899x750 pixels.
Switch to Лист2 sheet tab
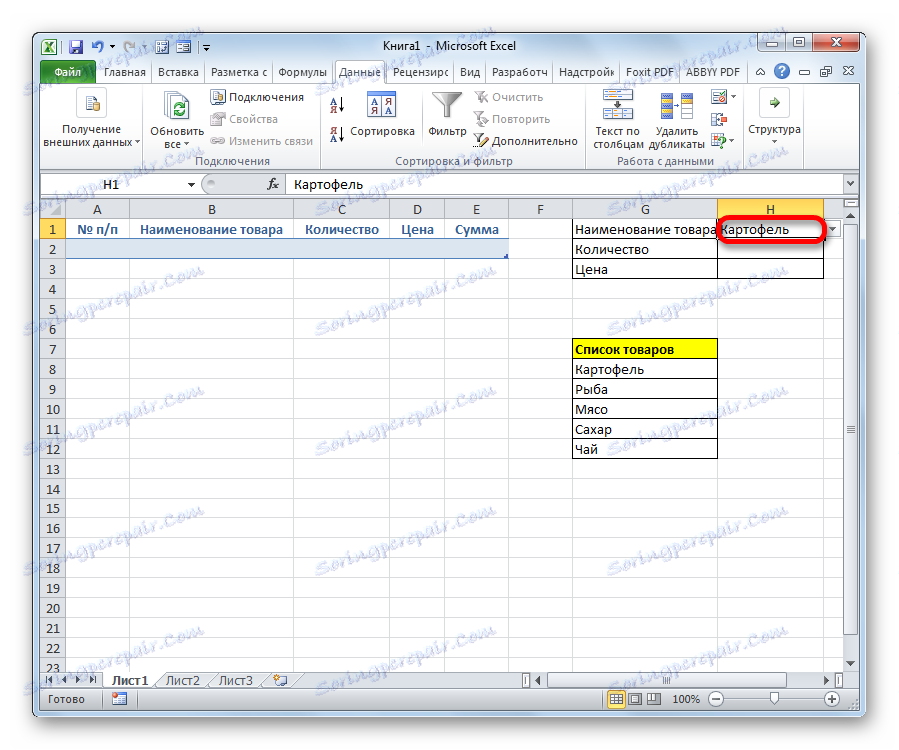[x=182, y=681]
